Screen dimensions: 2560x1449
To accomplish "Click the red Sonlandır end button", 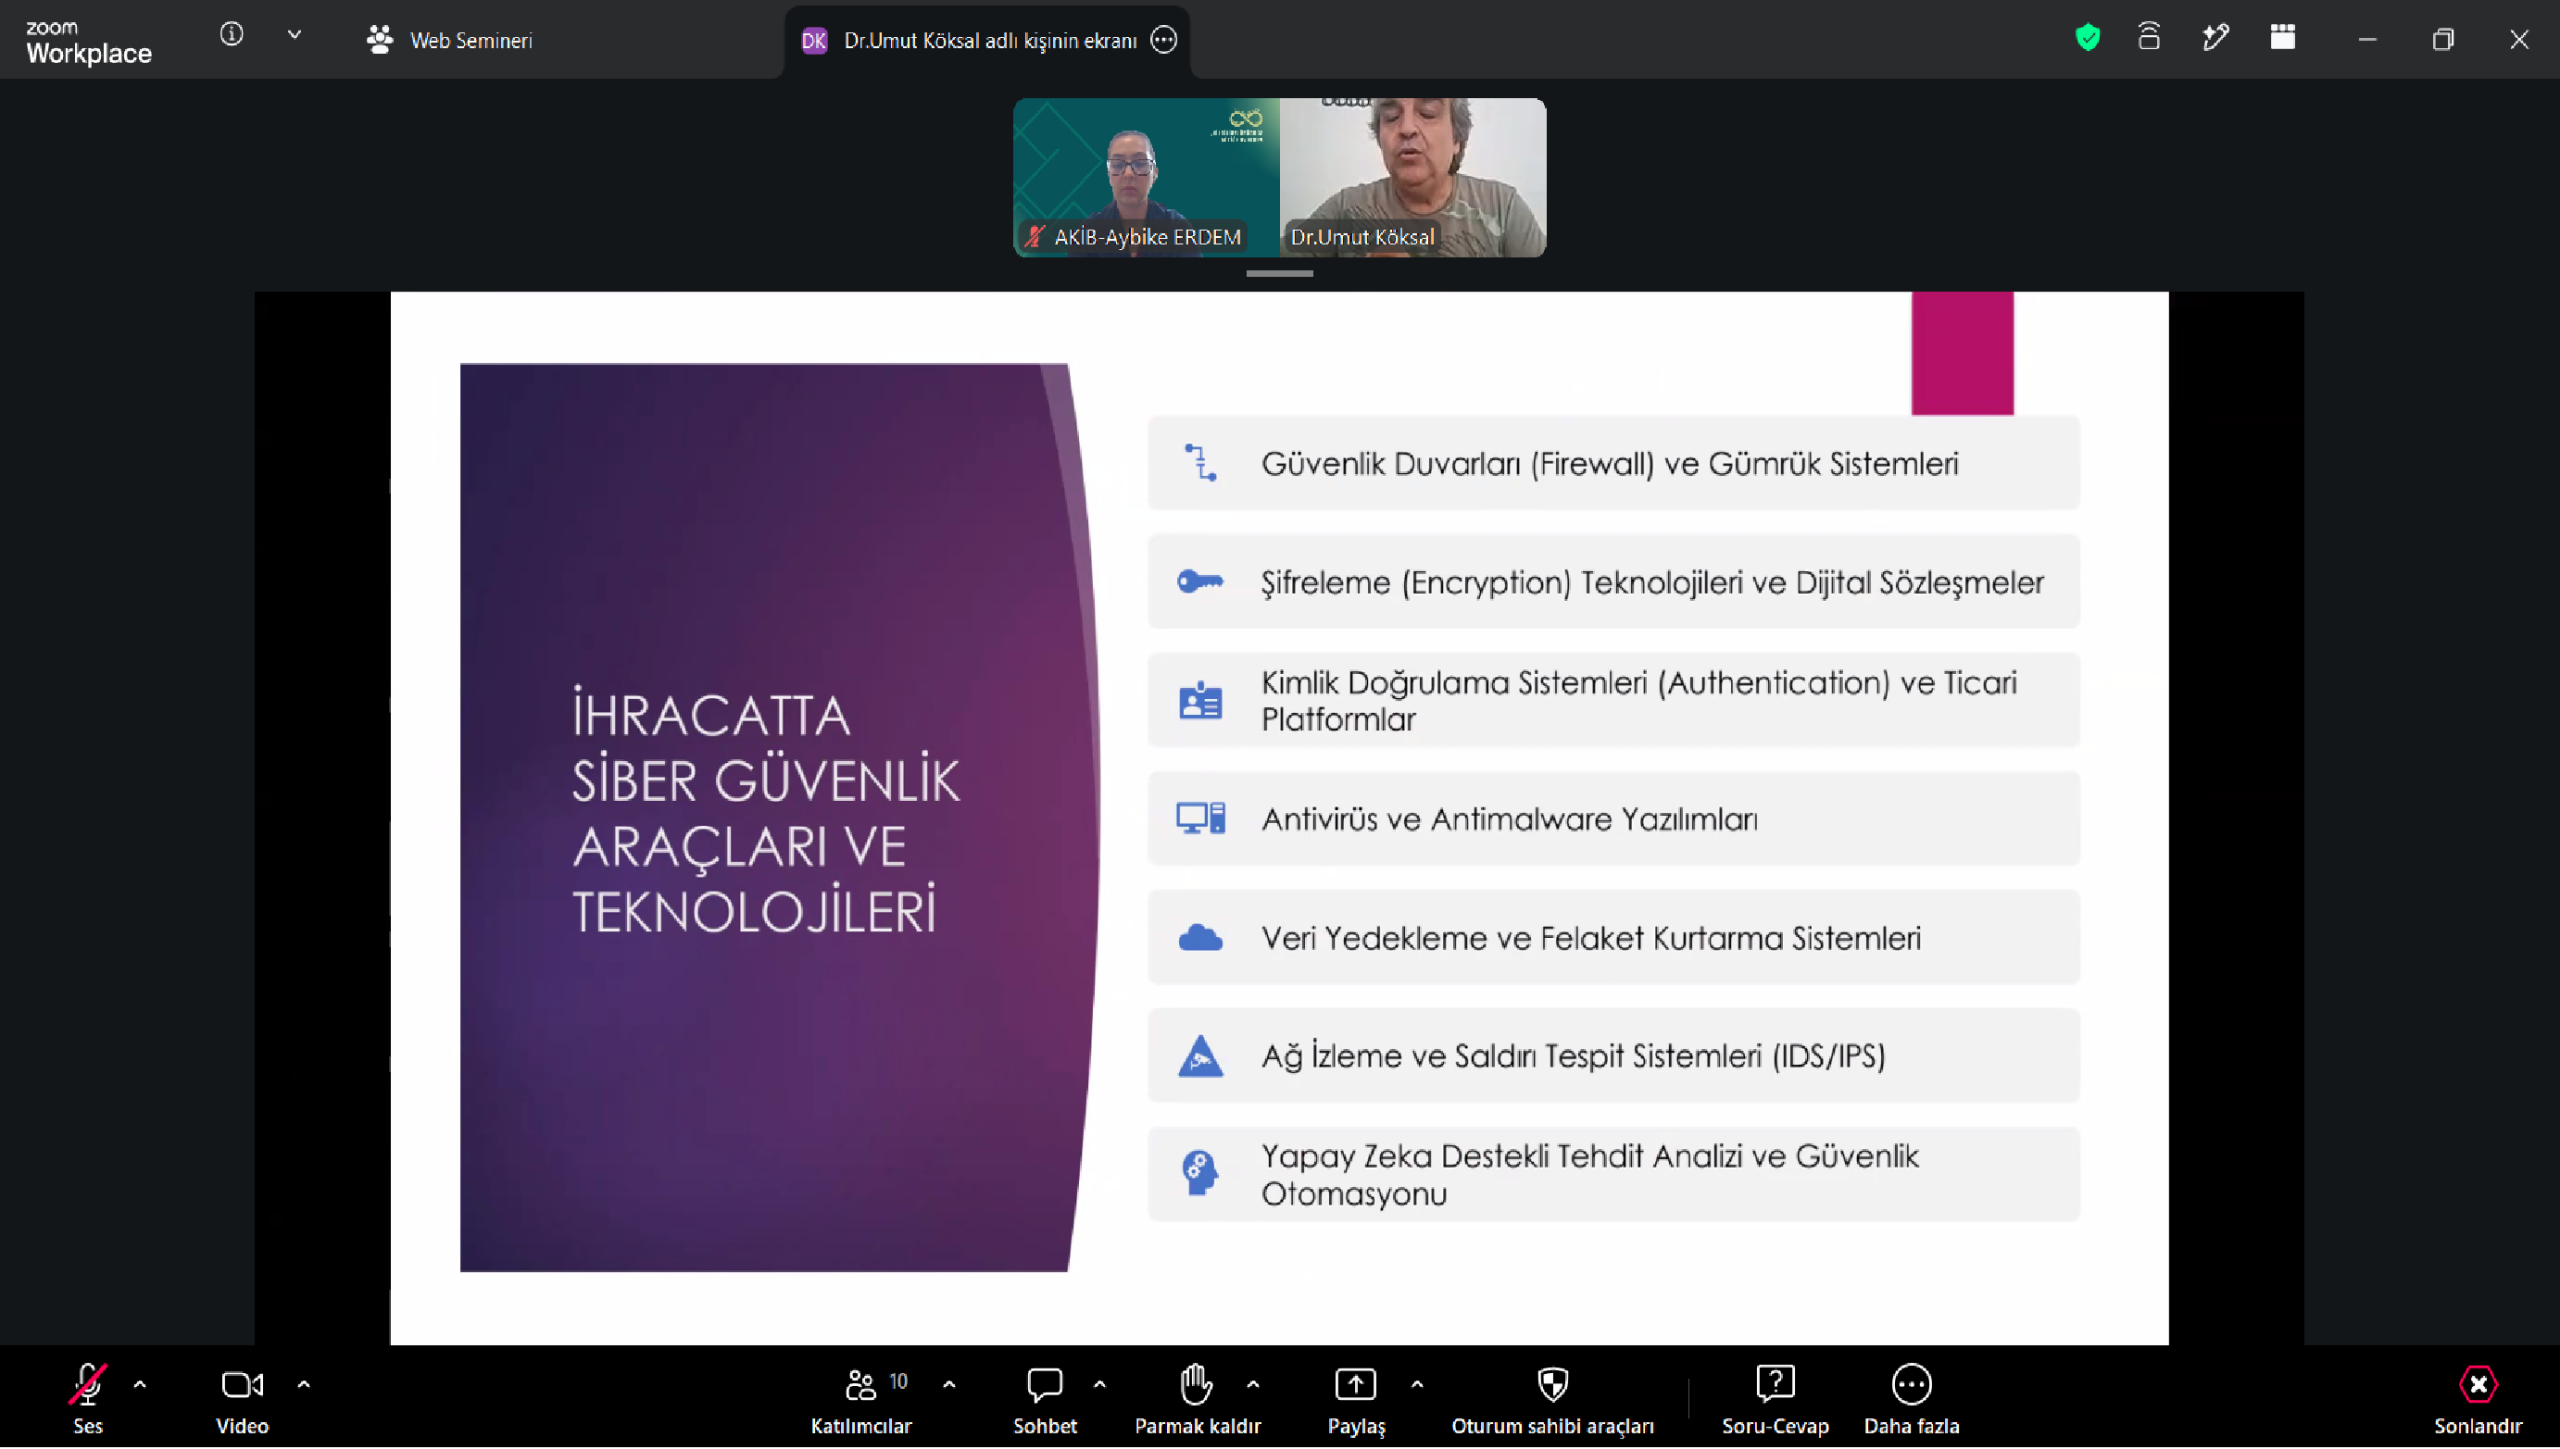I will point(2477,1385).
